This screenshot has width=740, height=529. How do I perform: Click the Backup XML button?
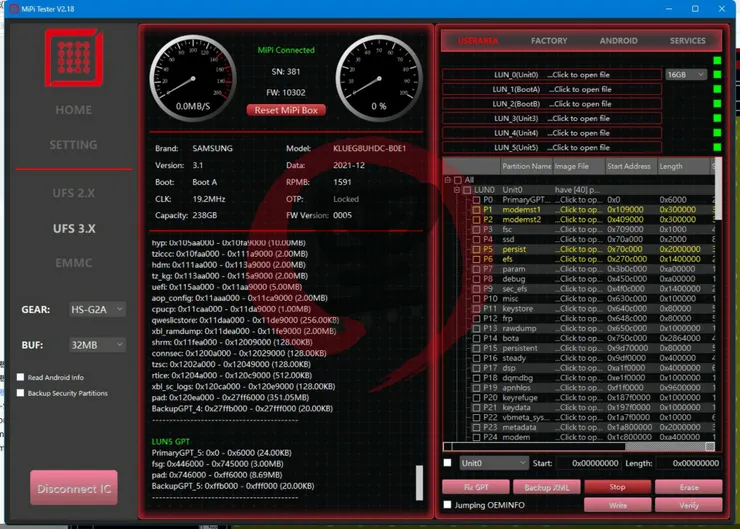(547, 487)
